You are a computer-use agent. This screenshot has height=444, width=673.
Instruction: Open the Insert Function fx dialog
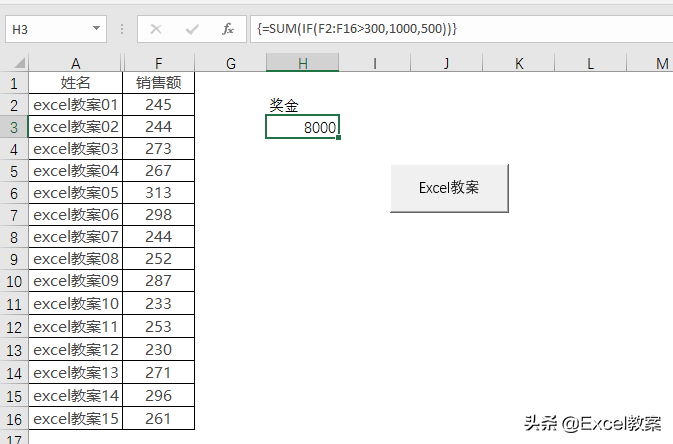click(227, 29)
